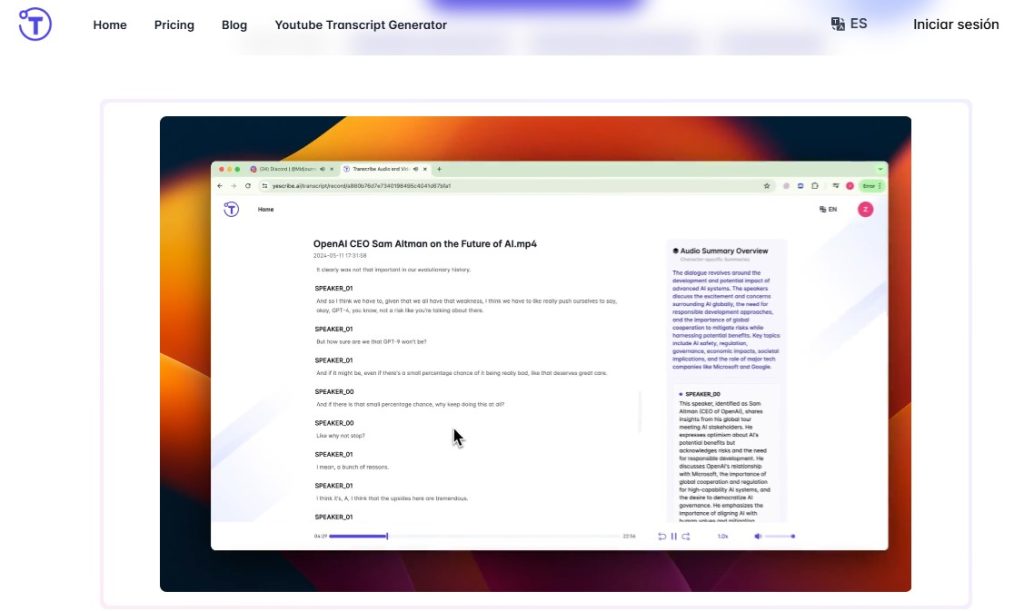
Task: Click the Iniciar sesión button
Action: [x=955, y=25]
